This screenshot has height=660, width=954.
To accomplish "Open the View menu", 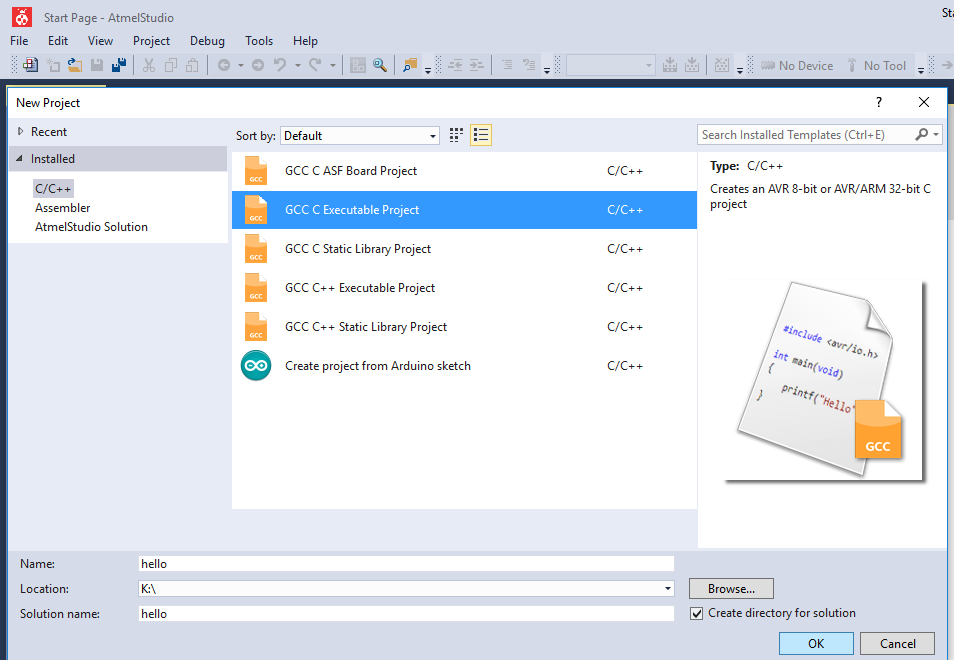I will point(100,41).
